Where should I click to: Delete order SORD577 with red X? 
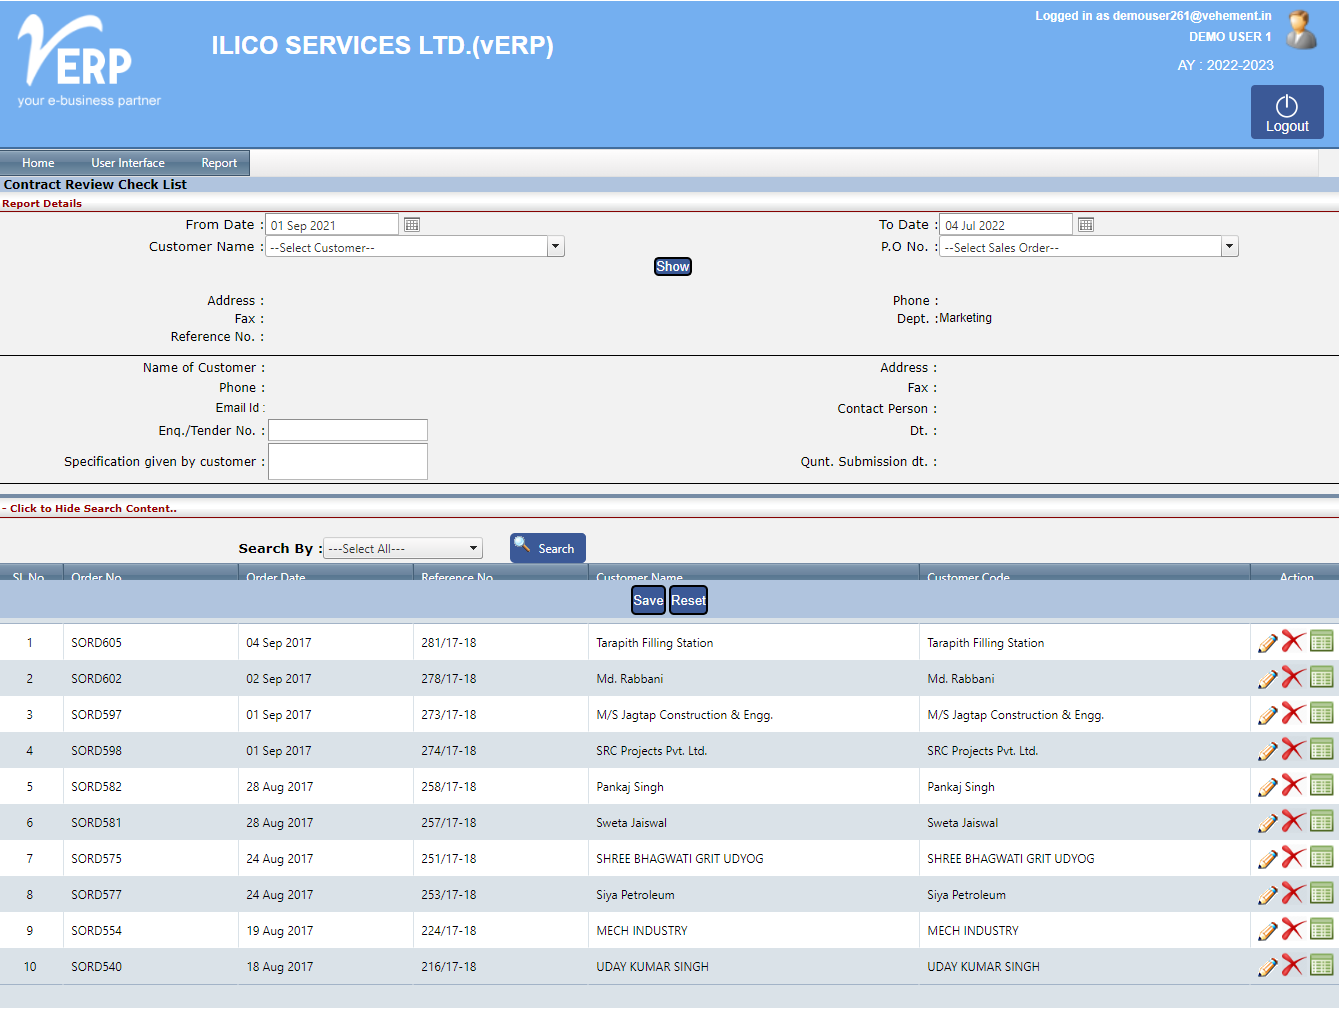pos(1294,894)
